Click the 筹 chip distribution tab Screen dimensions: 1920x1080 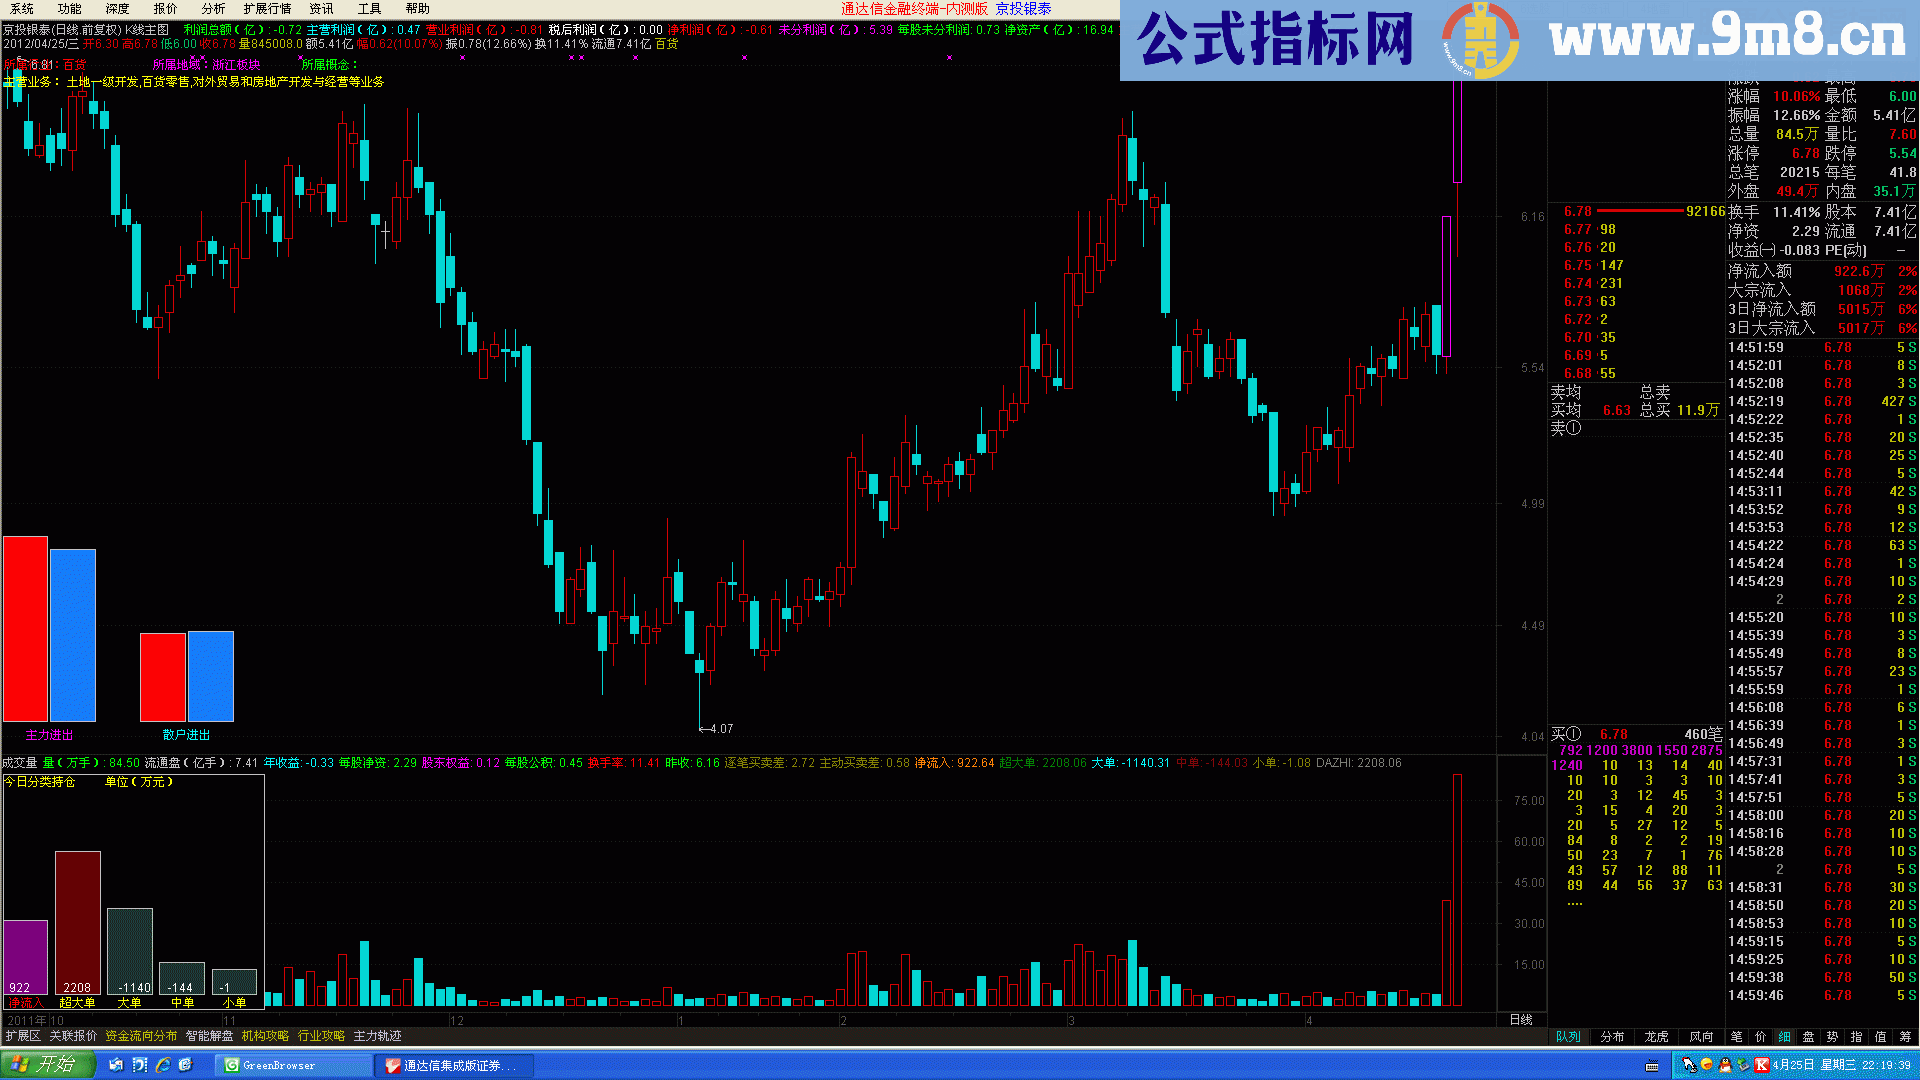1905,1037
